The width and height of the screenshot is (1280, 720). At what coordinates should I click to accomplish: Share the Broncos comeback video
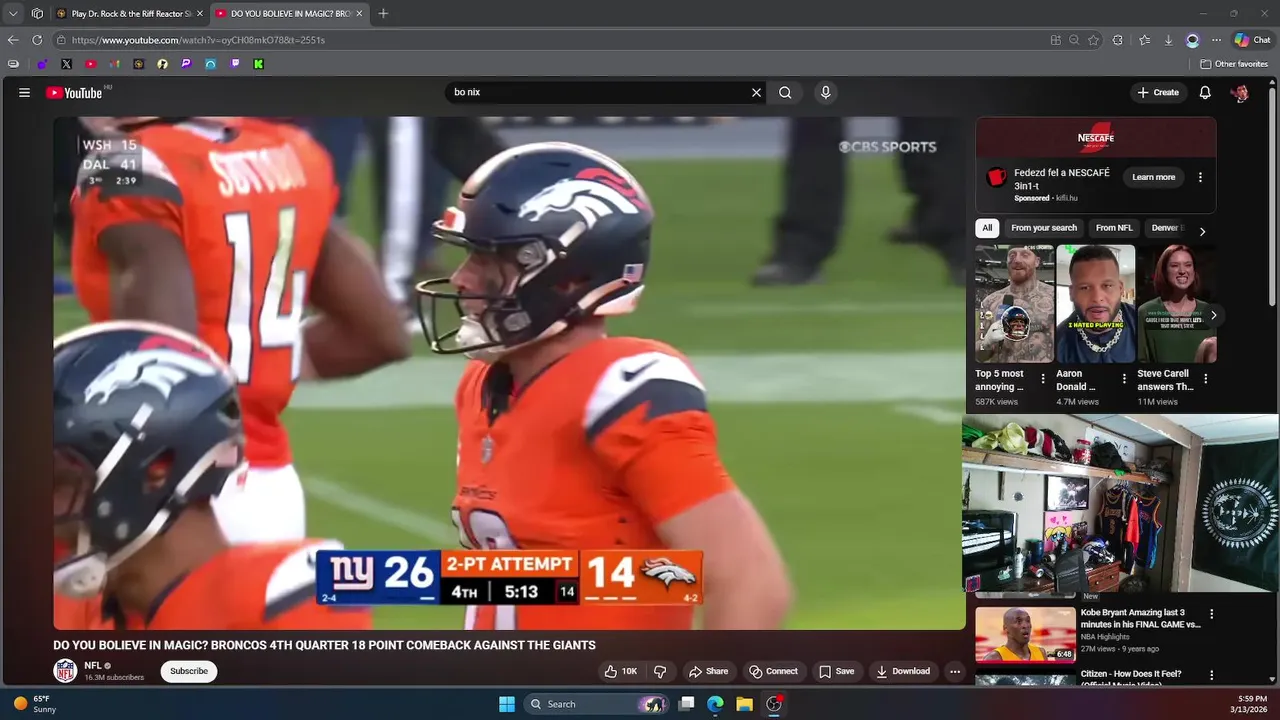(708, 671)
